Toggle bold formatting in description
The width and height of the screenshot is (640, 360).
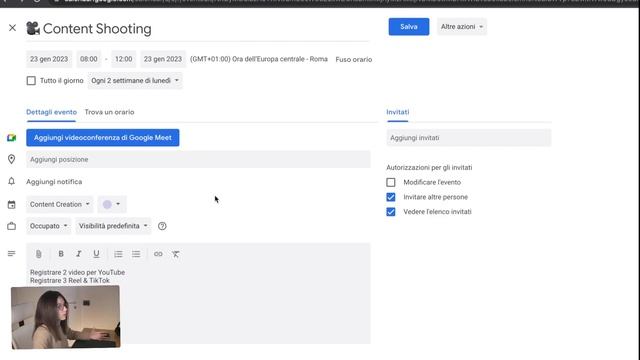point(61,254)
